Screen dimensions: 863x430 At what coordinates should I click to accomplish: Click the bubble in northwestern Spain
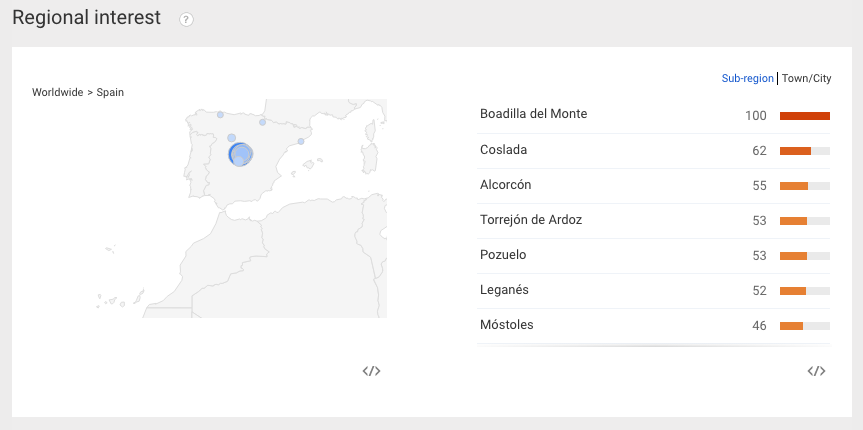point(220,115)
